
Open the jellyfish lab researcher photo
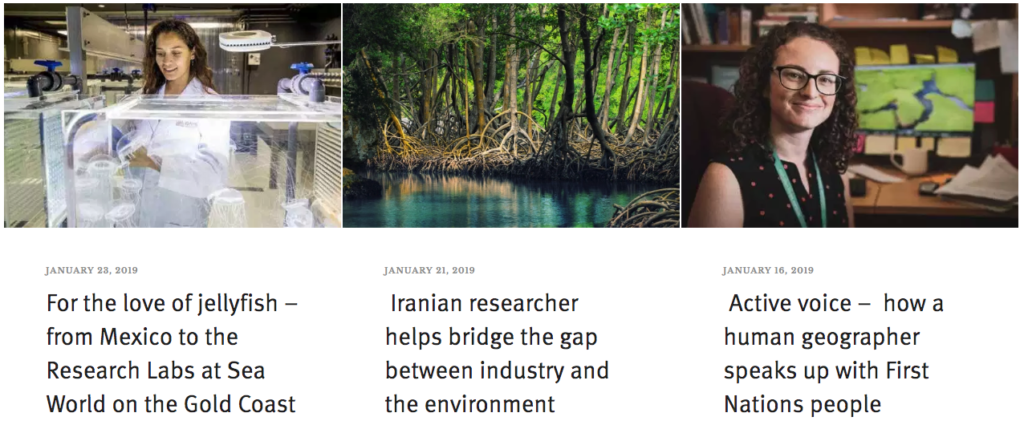click(172, 116)
